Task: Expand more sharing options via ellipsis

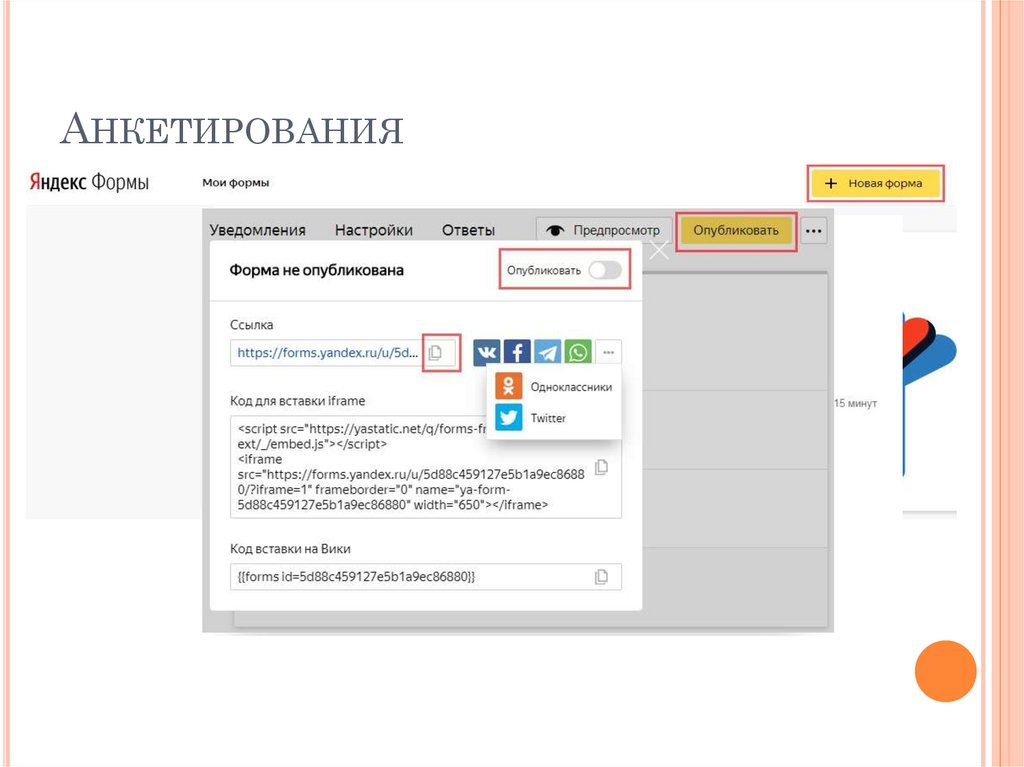Action: click(607, 352)
